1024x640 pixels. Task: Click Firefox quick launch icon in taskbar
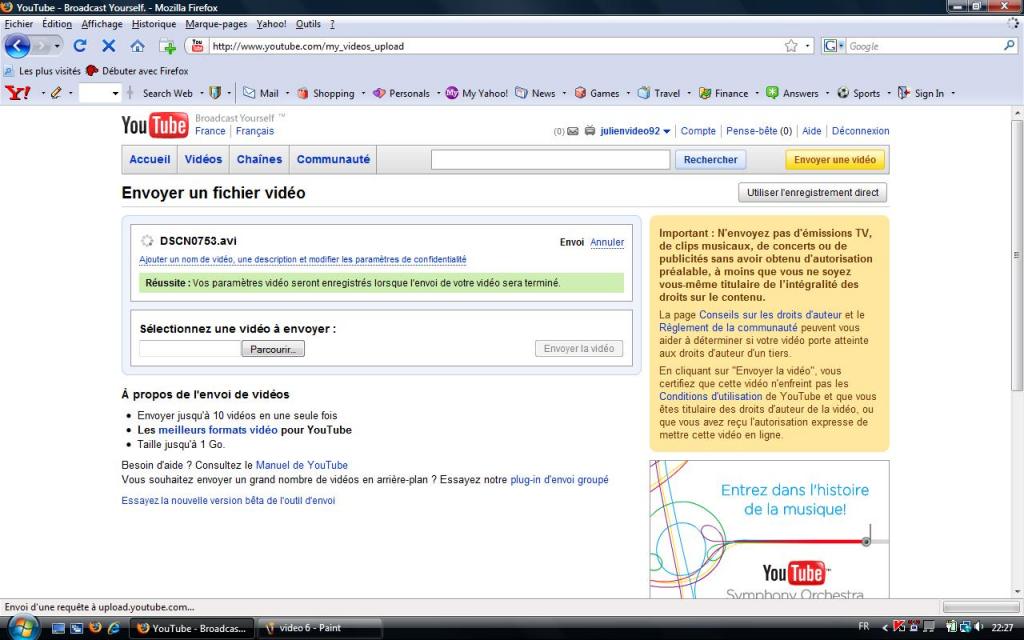[95, 628]
